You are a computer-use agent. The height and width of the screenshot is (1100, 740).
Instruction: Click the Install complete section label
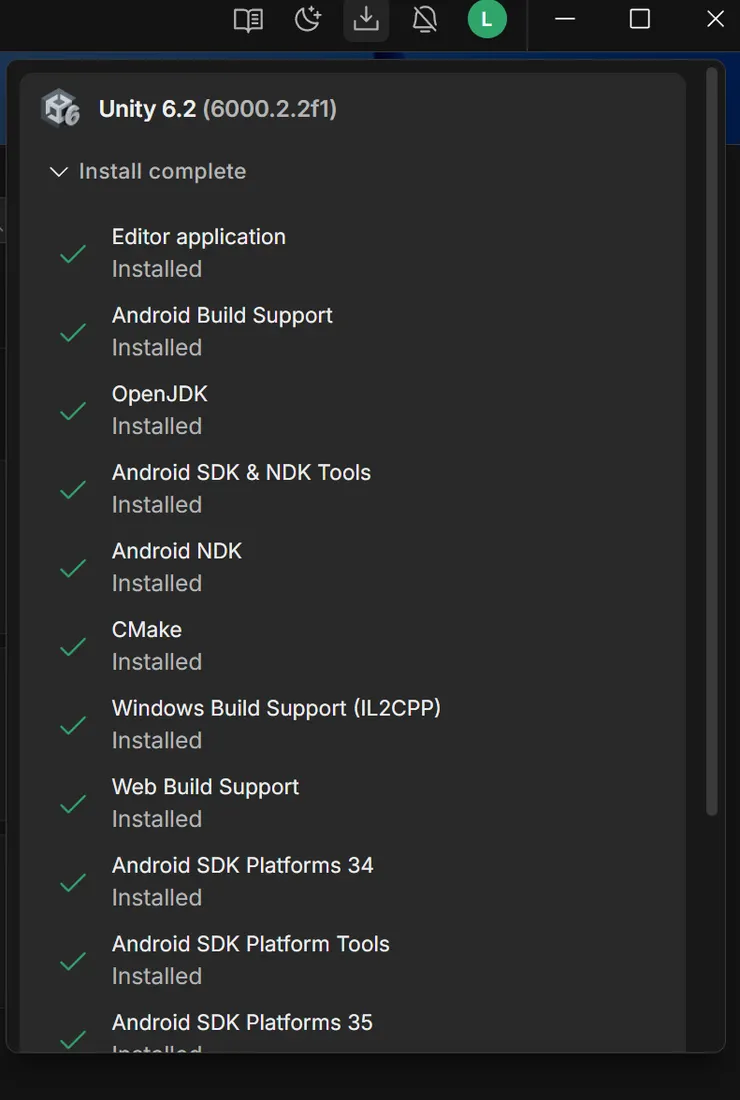coord(162,172)
